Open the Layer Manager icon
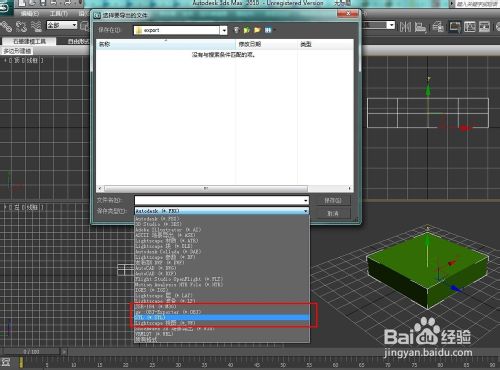Screen dimensions: 500x370 (438, 27)
